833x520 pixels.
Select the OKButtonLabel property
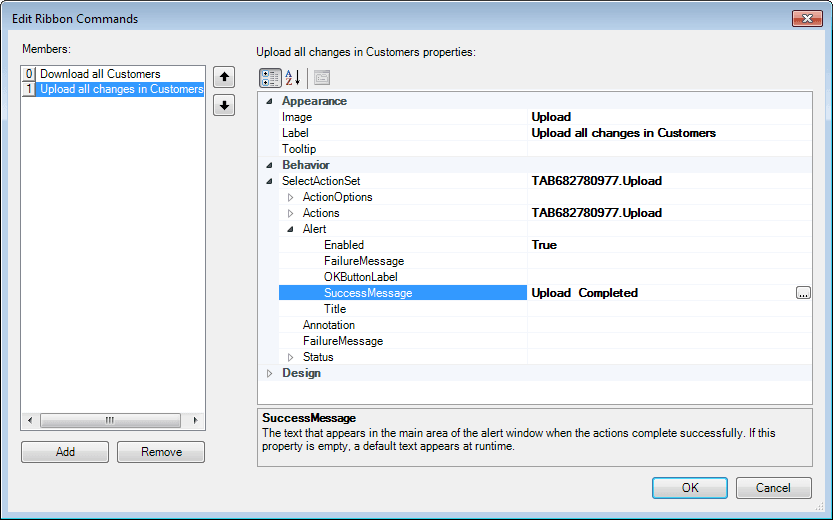[403, 277]
